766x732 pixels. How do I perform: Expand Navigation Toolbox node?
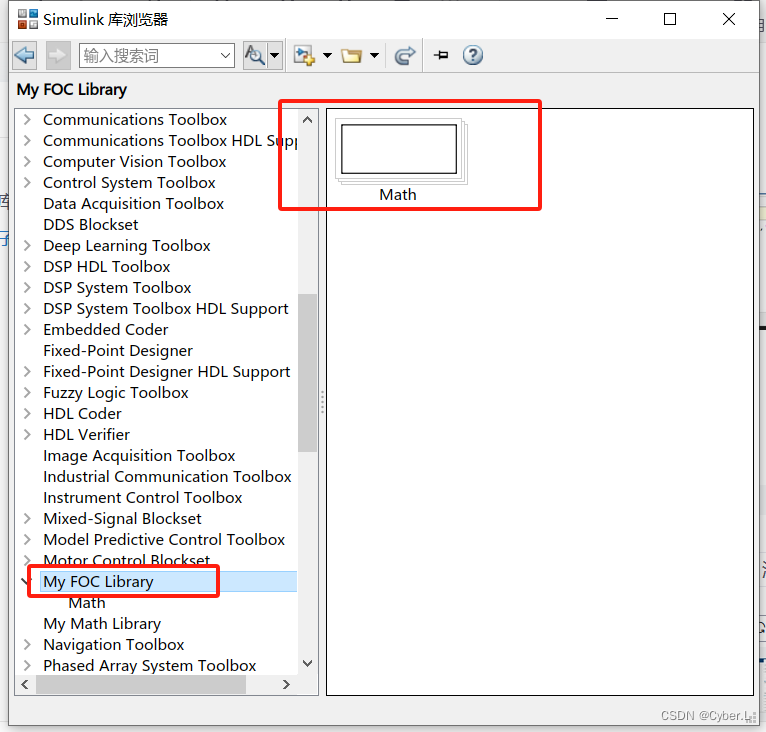point(27,645)
